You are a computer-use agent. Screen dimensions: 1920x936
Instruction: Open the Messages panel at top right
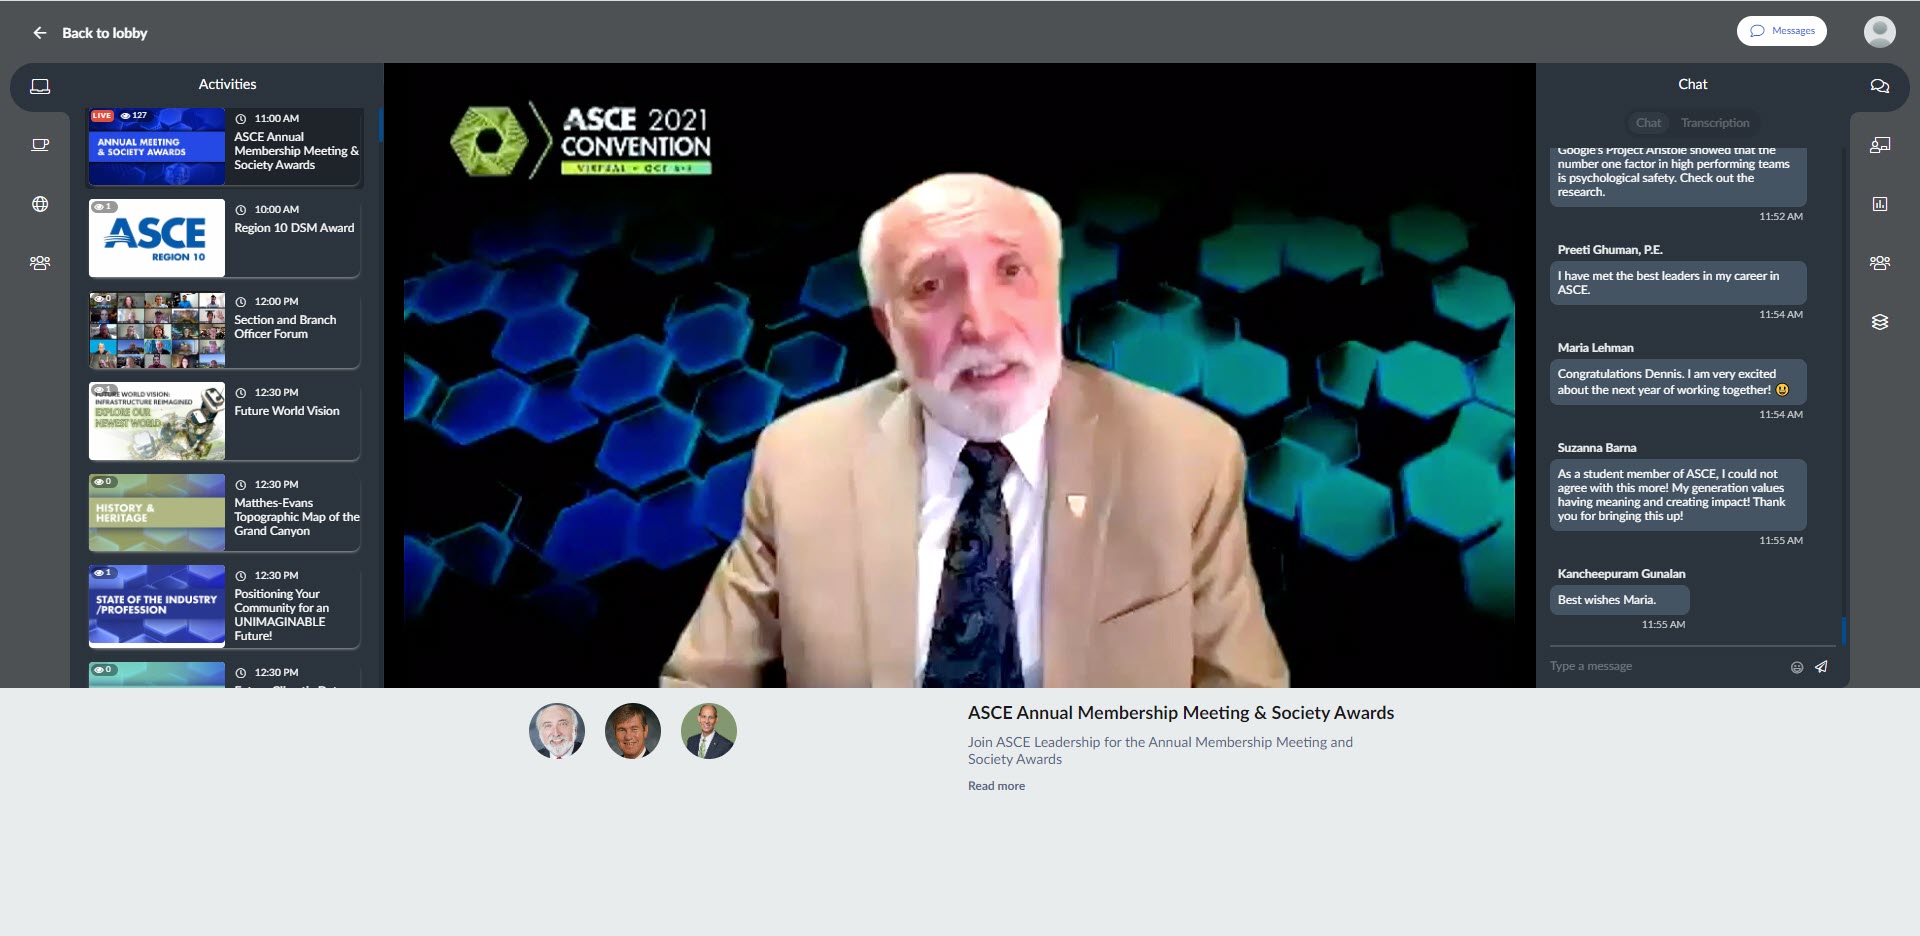pos(1782,31)
